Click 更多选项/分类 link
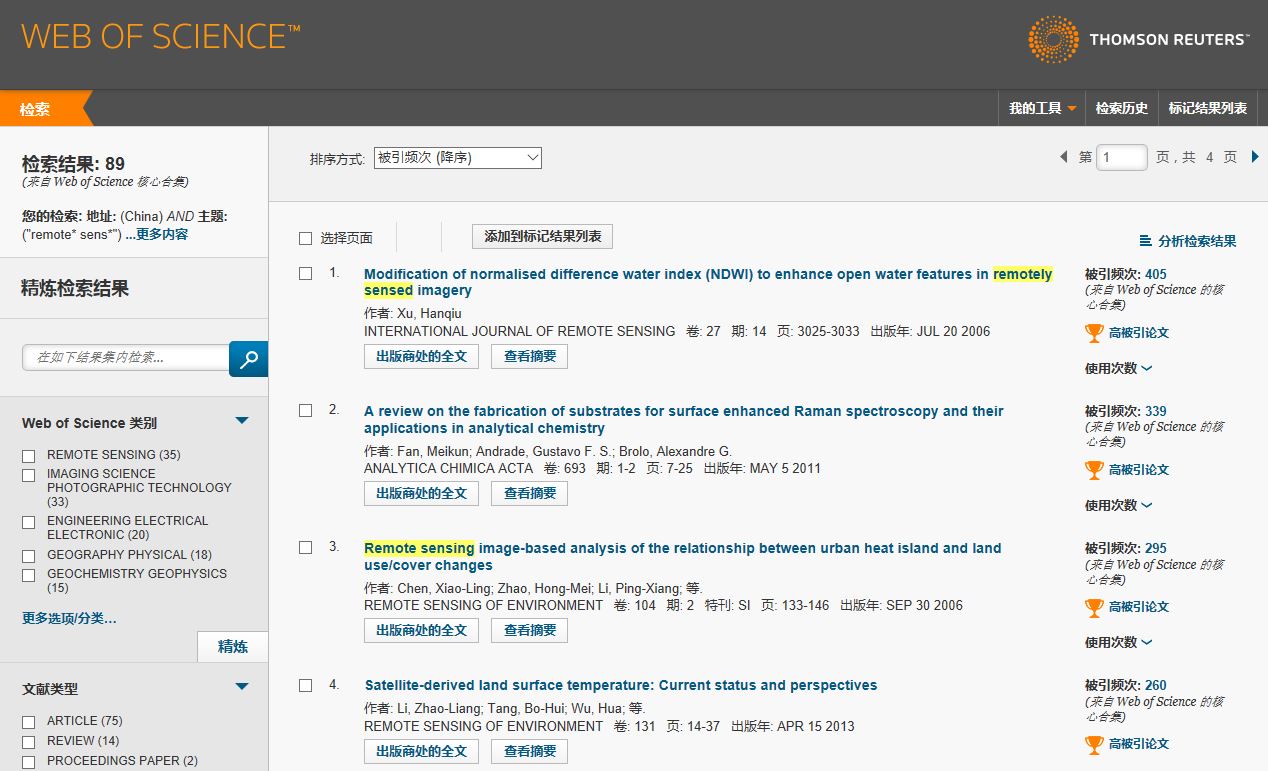This screenshot has width=1268, height=771. click(69, 618)
